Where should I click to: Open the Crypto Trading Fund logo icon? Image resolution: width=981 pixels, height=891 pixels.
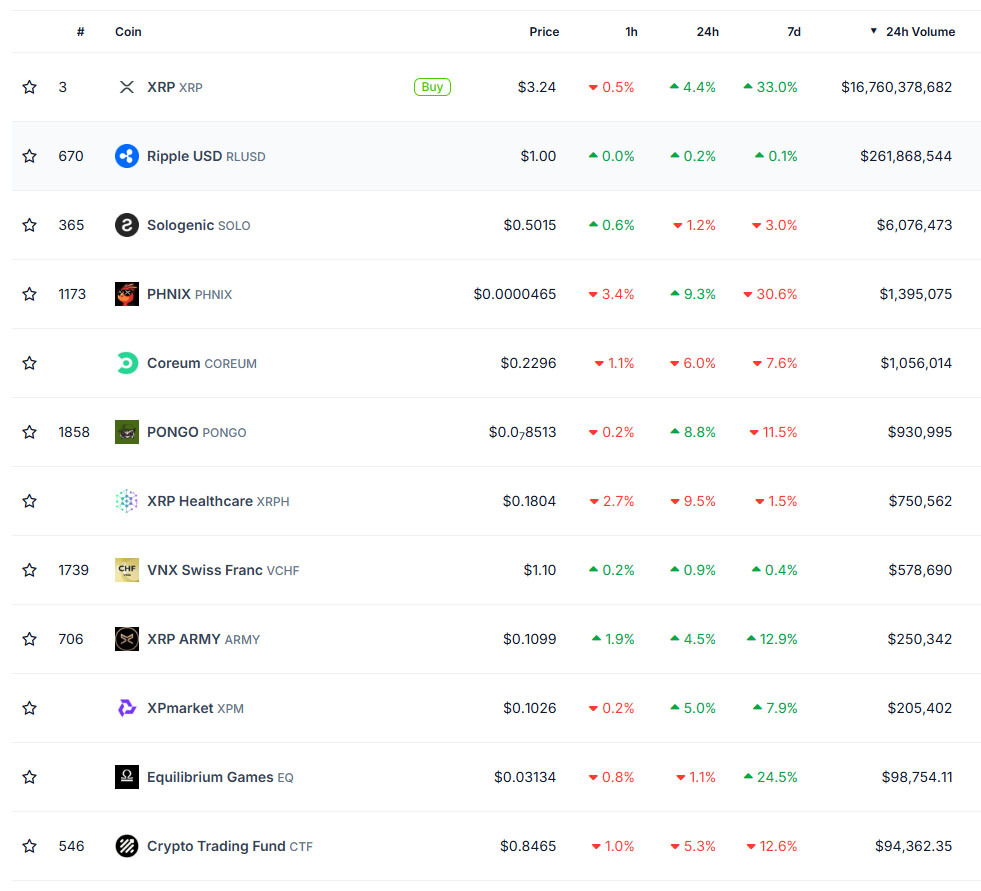pos(127,846)
